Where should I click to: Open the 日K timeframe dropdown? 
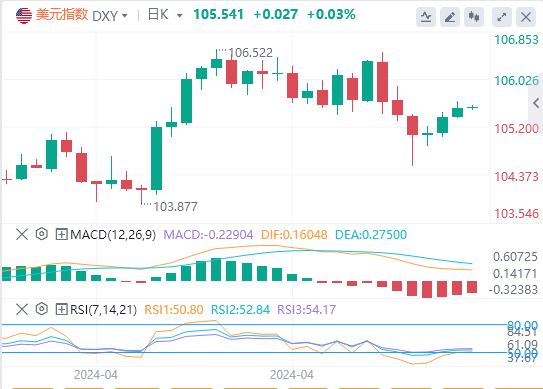(x=165, y=15)
